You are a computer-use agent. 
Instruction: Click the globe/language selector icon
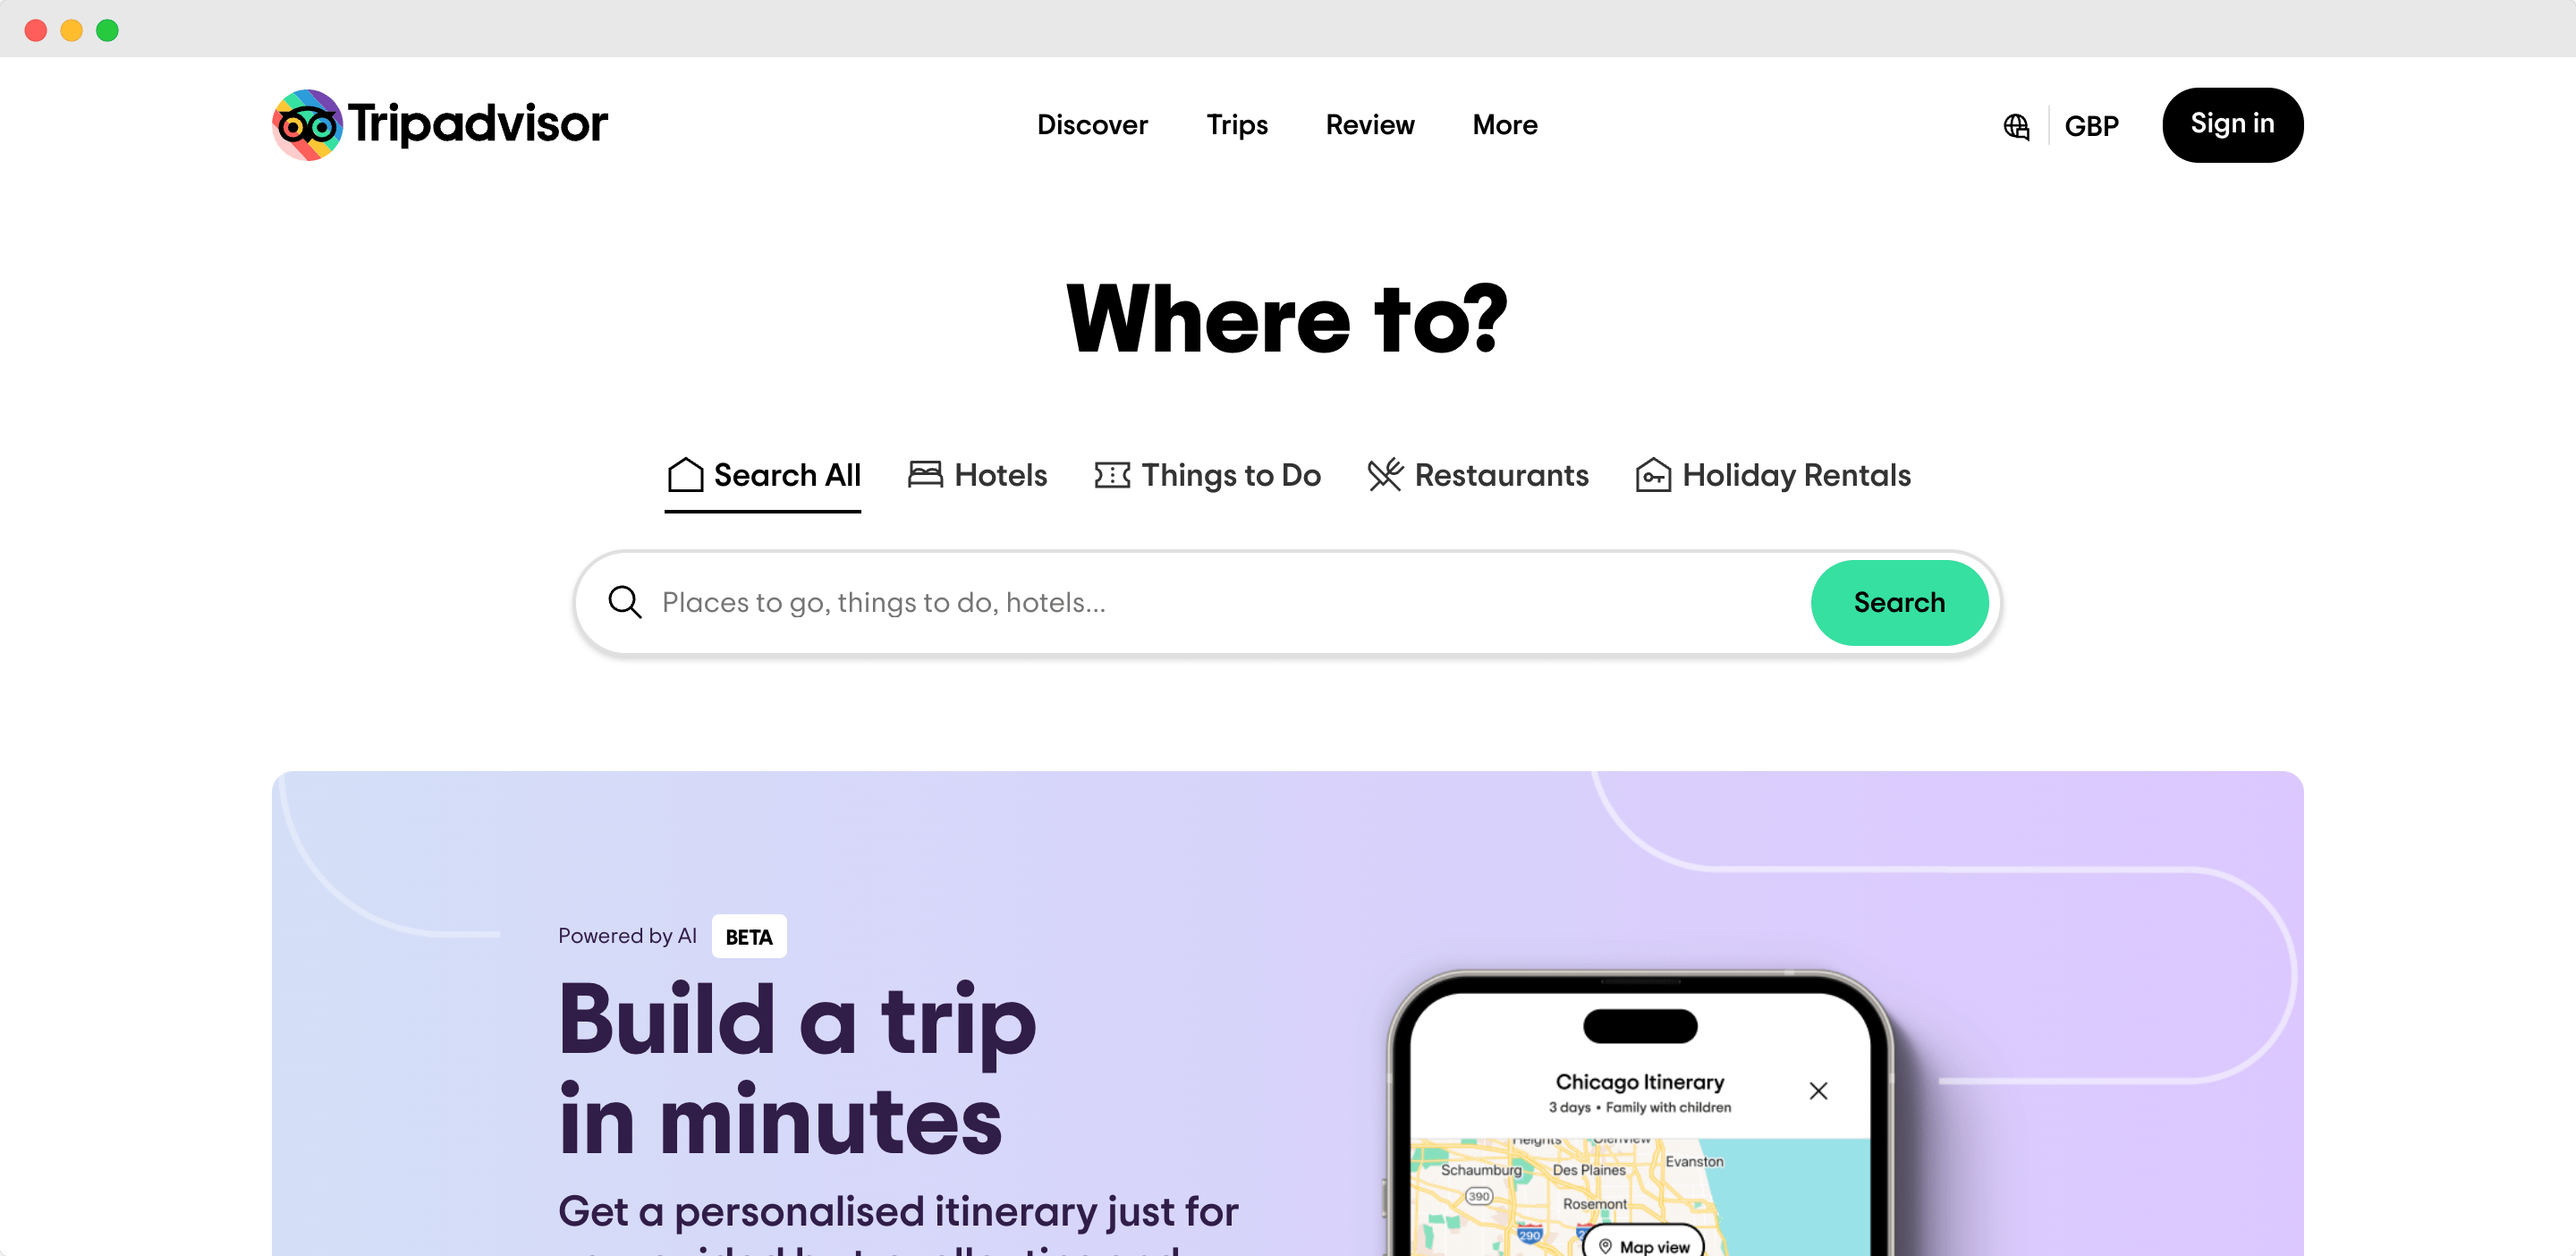click(x=2018, y=125)
